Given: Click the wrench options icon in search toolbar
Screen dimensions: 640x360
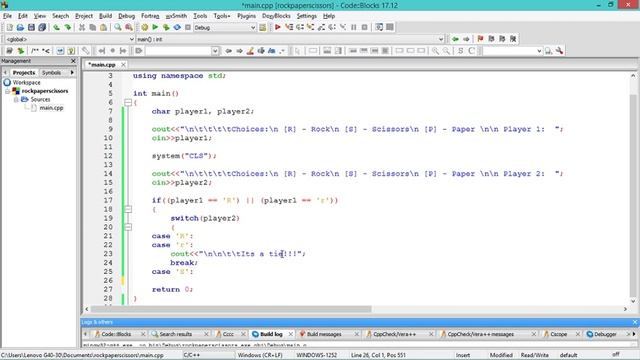Looking at the screenshot, I should [559, 51].
